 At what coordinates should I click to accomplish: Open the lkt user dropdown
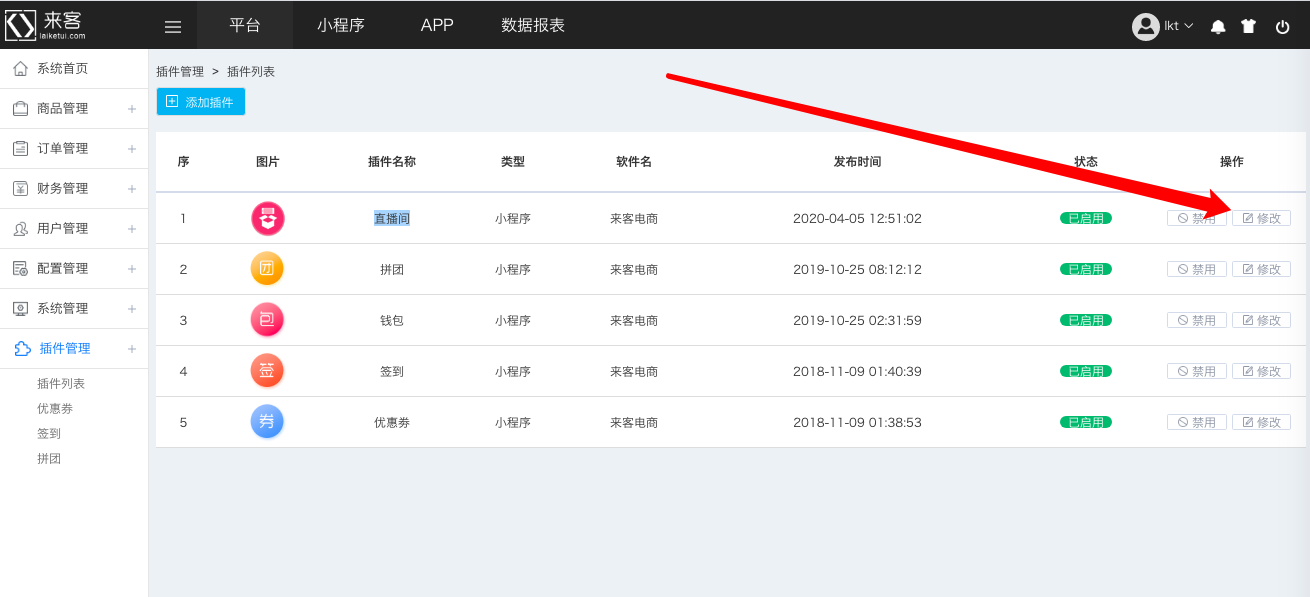tap(1164, 26)
